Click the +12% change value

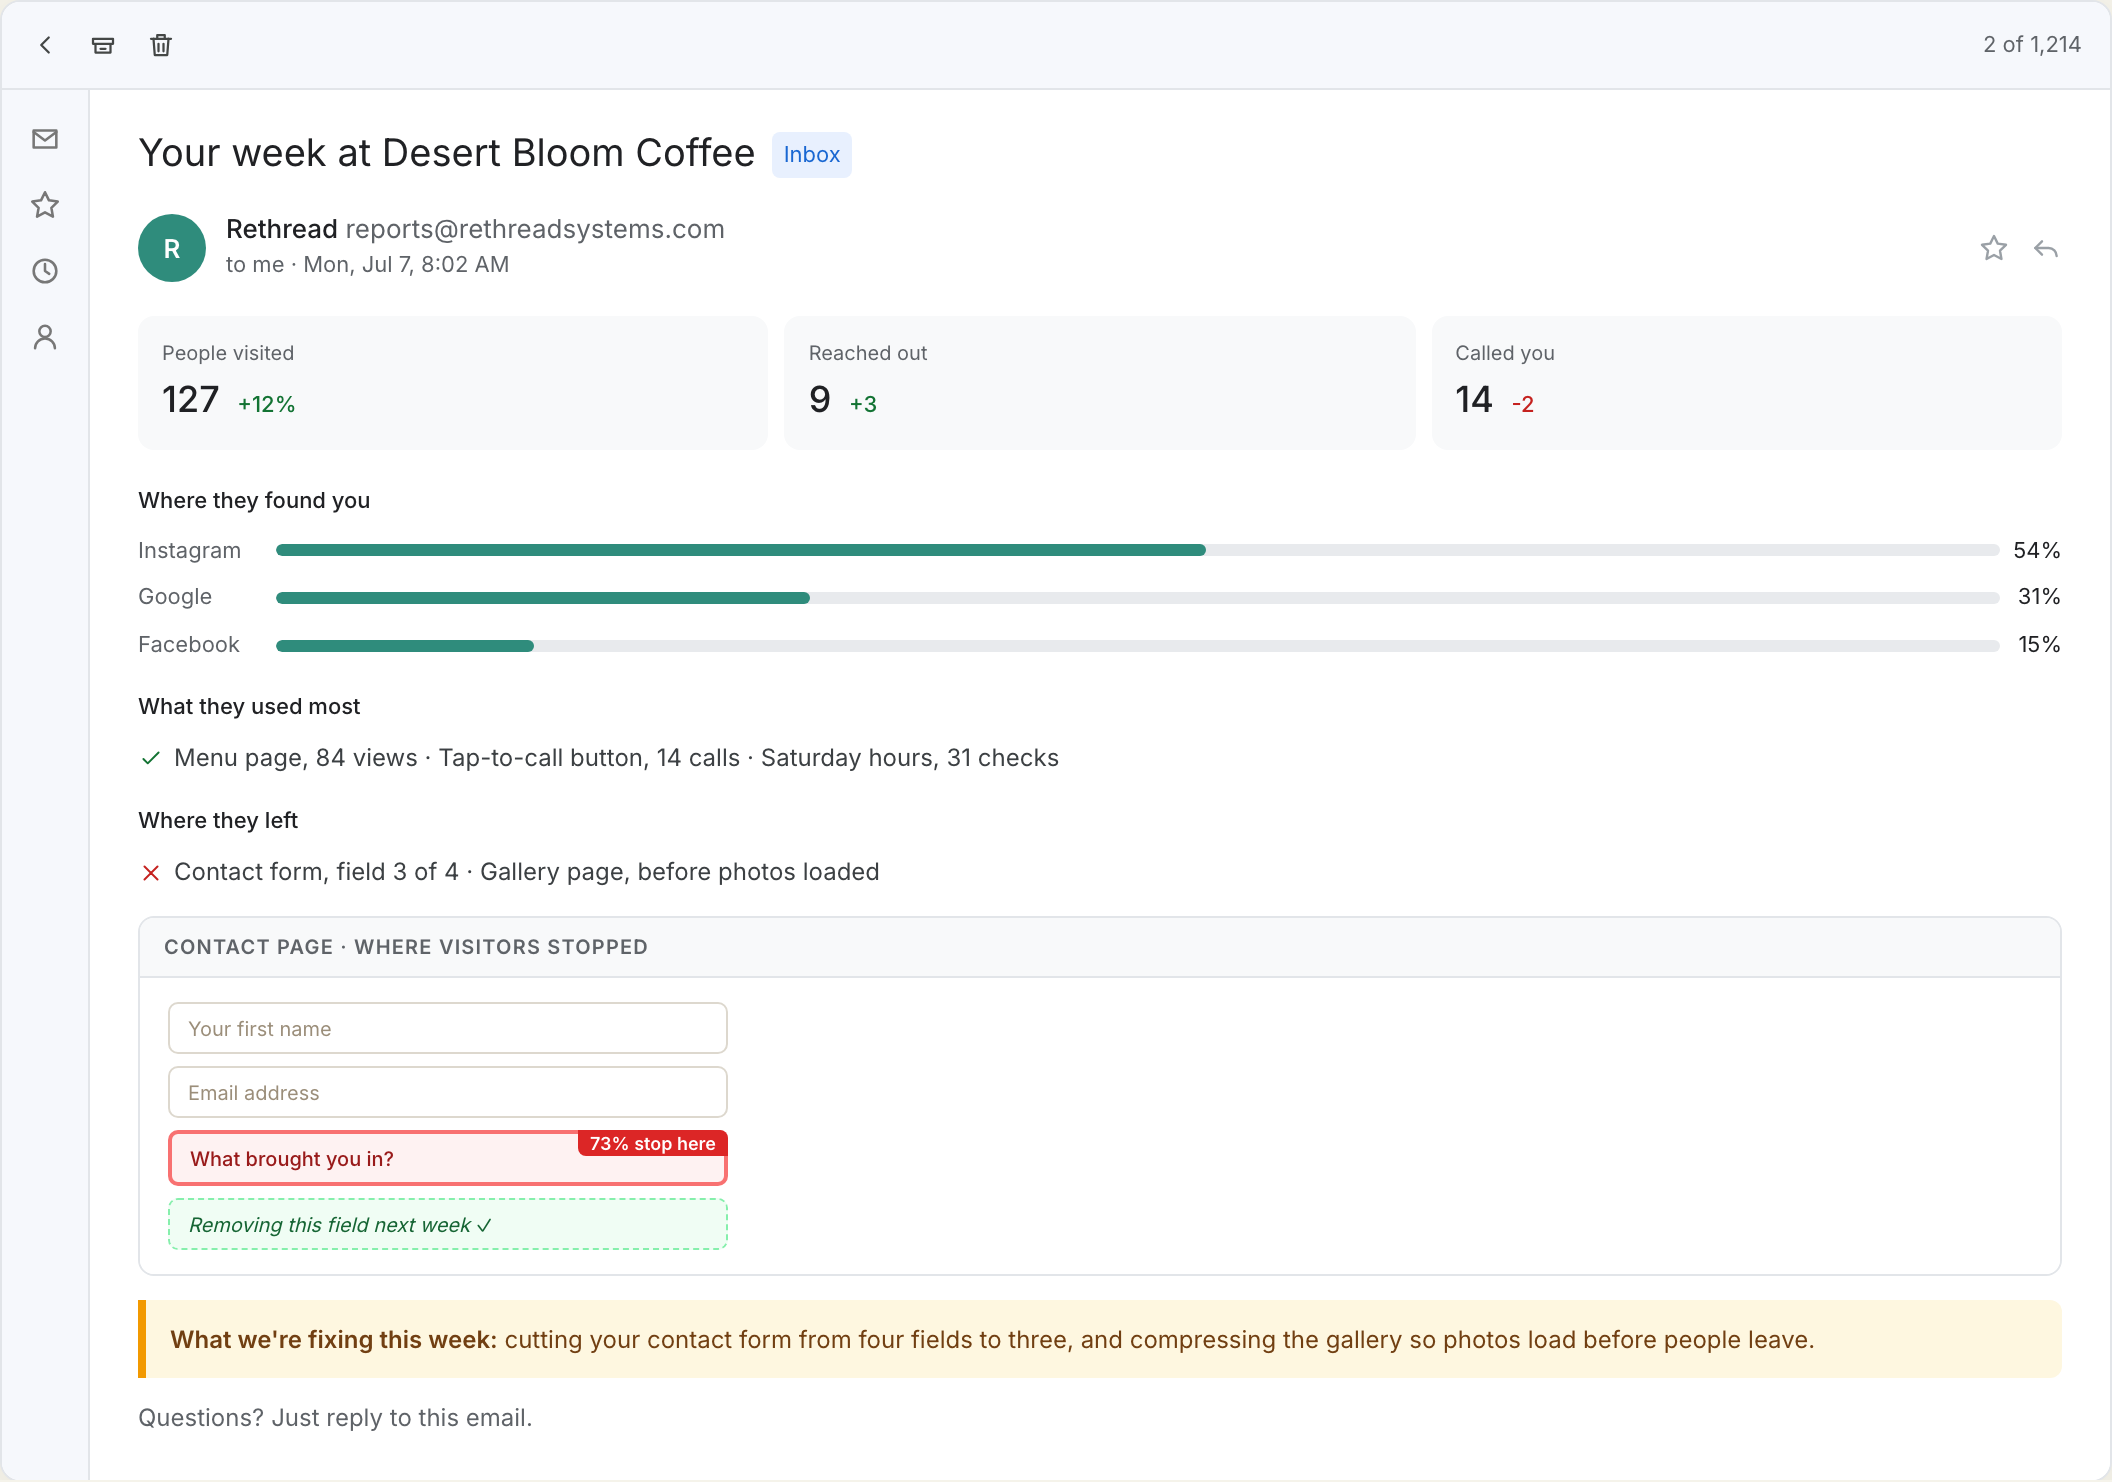pyautogui.click(x=267, y=404)
